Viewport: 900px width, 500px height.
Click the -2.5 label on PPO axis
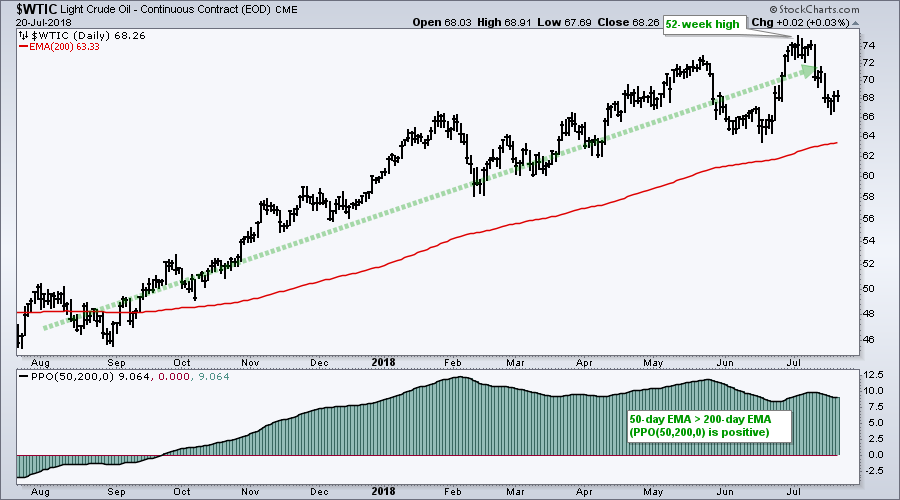pyautogui.click(x=874, y=471)
